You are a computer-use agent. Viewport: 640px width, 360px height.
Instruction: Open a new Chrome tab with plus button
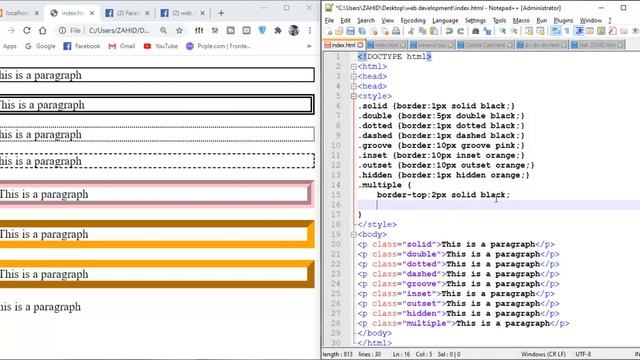221,13
